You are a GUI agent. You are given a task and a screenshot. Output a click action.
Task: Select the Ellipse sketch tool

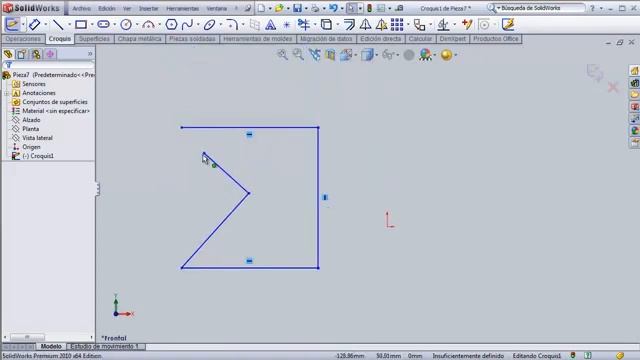point(209,25)
